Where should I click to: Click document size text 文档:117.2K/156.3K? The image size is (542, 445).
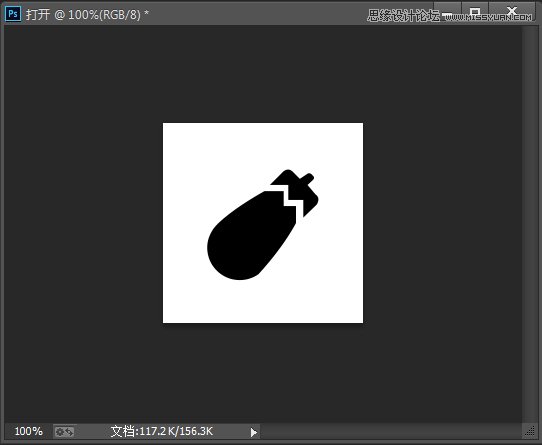click(162, 431)
